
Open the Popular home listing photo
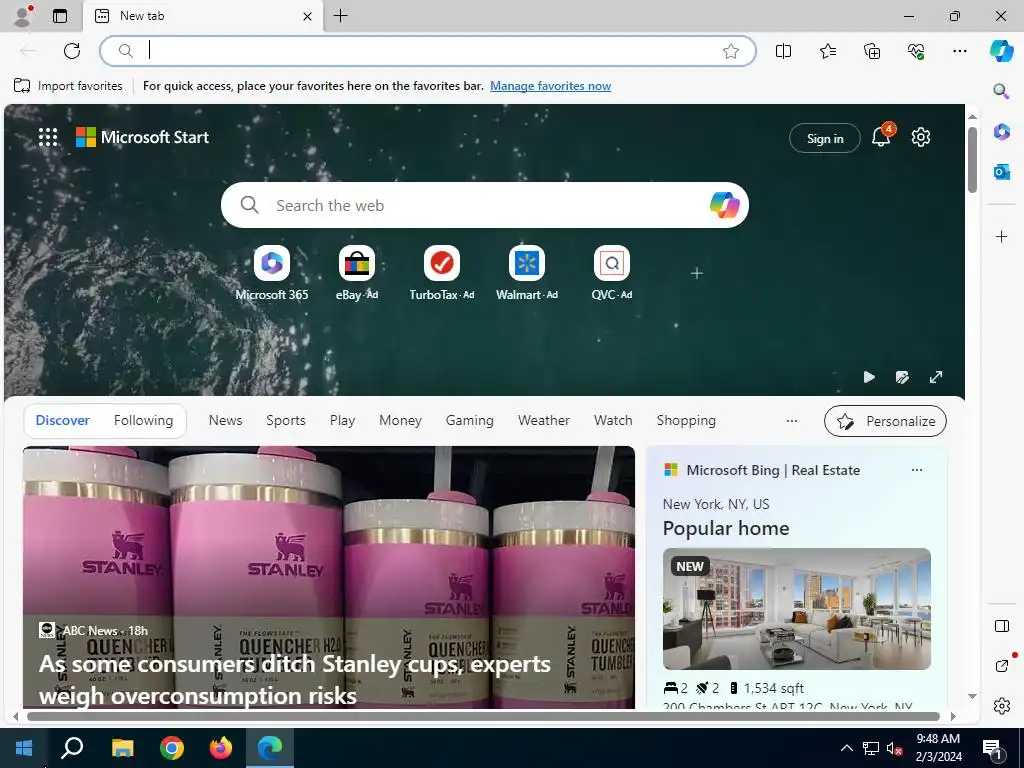(x=797, y=609)
